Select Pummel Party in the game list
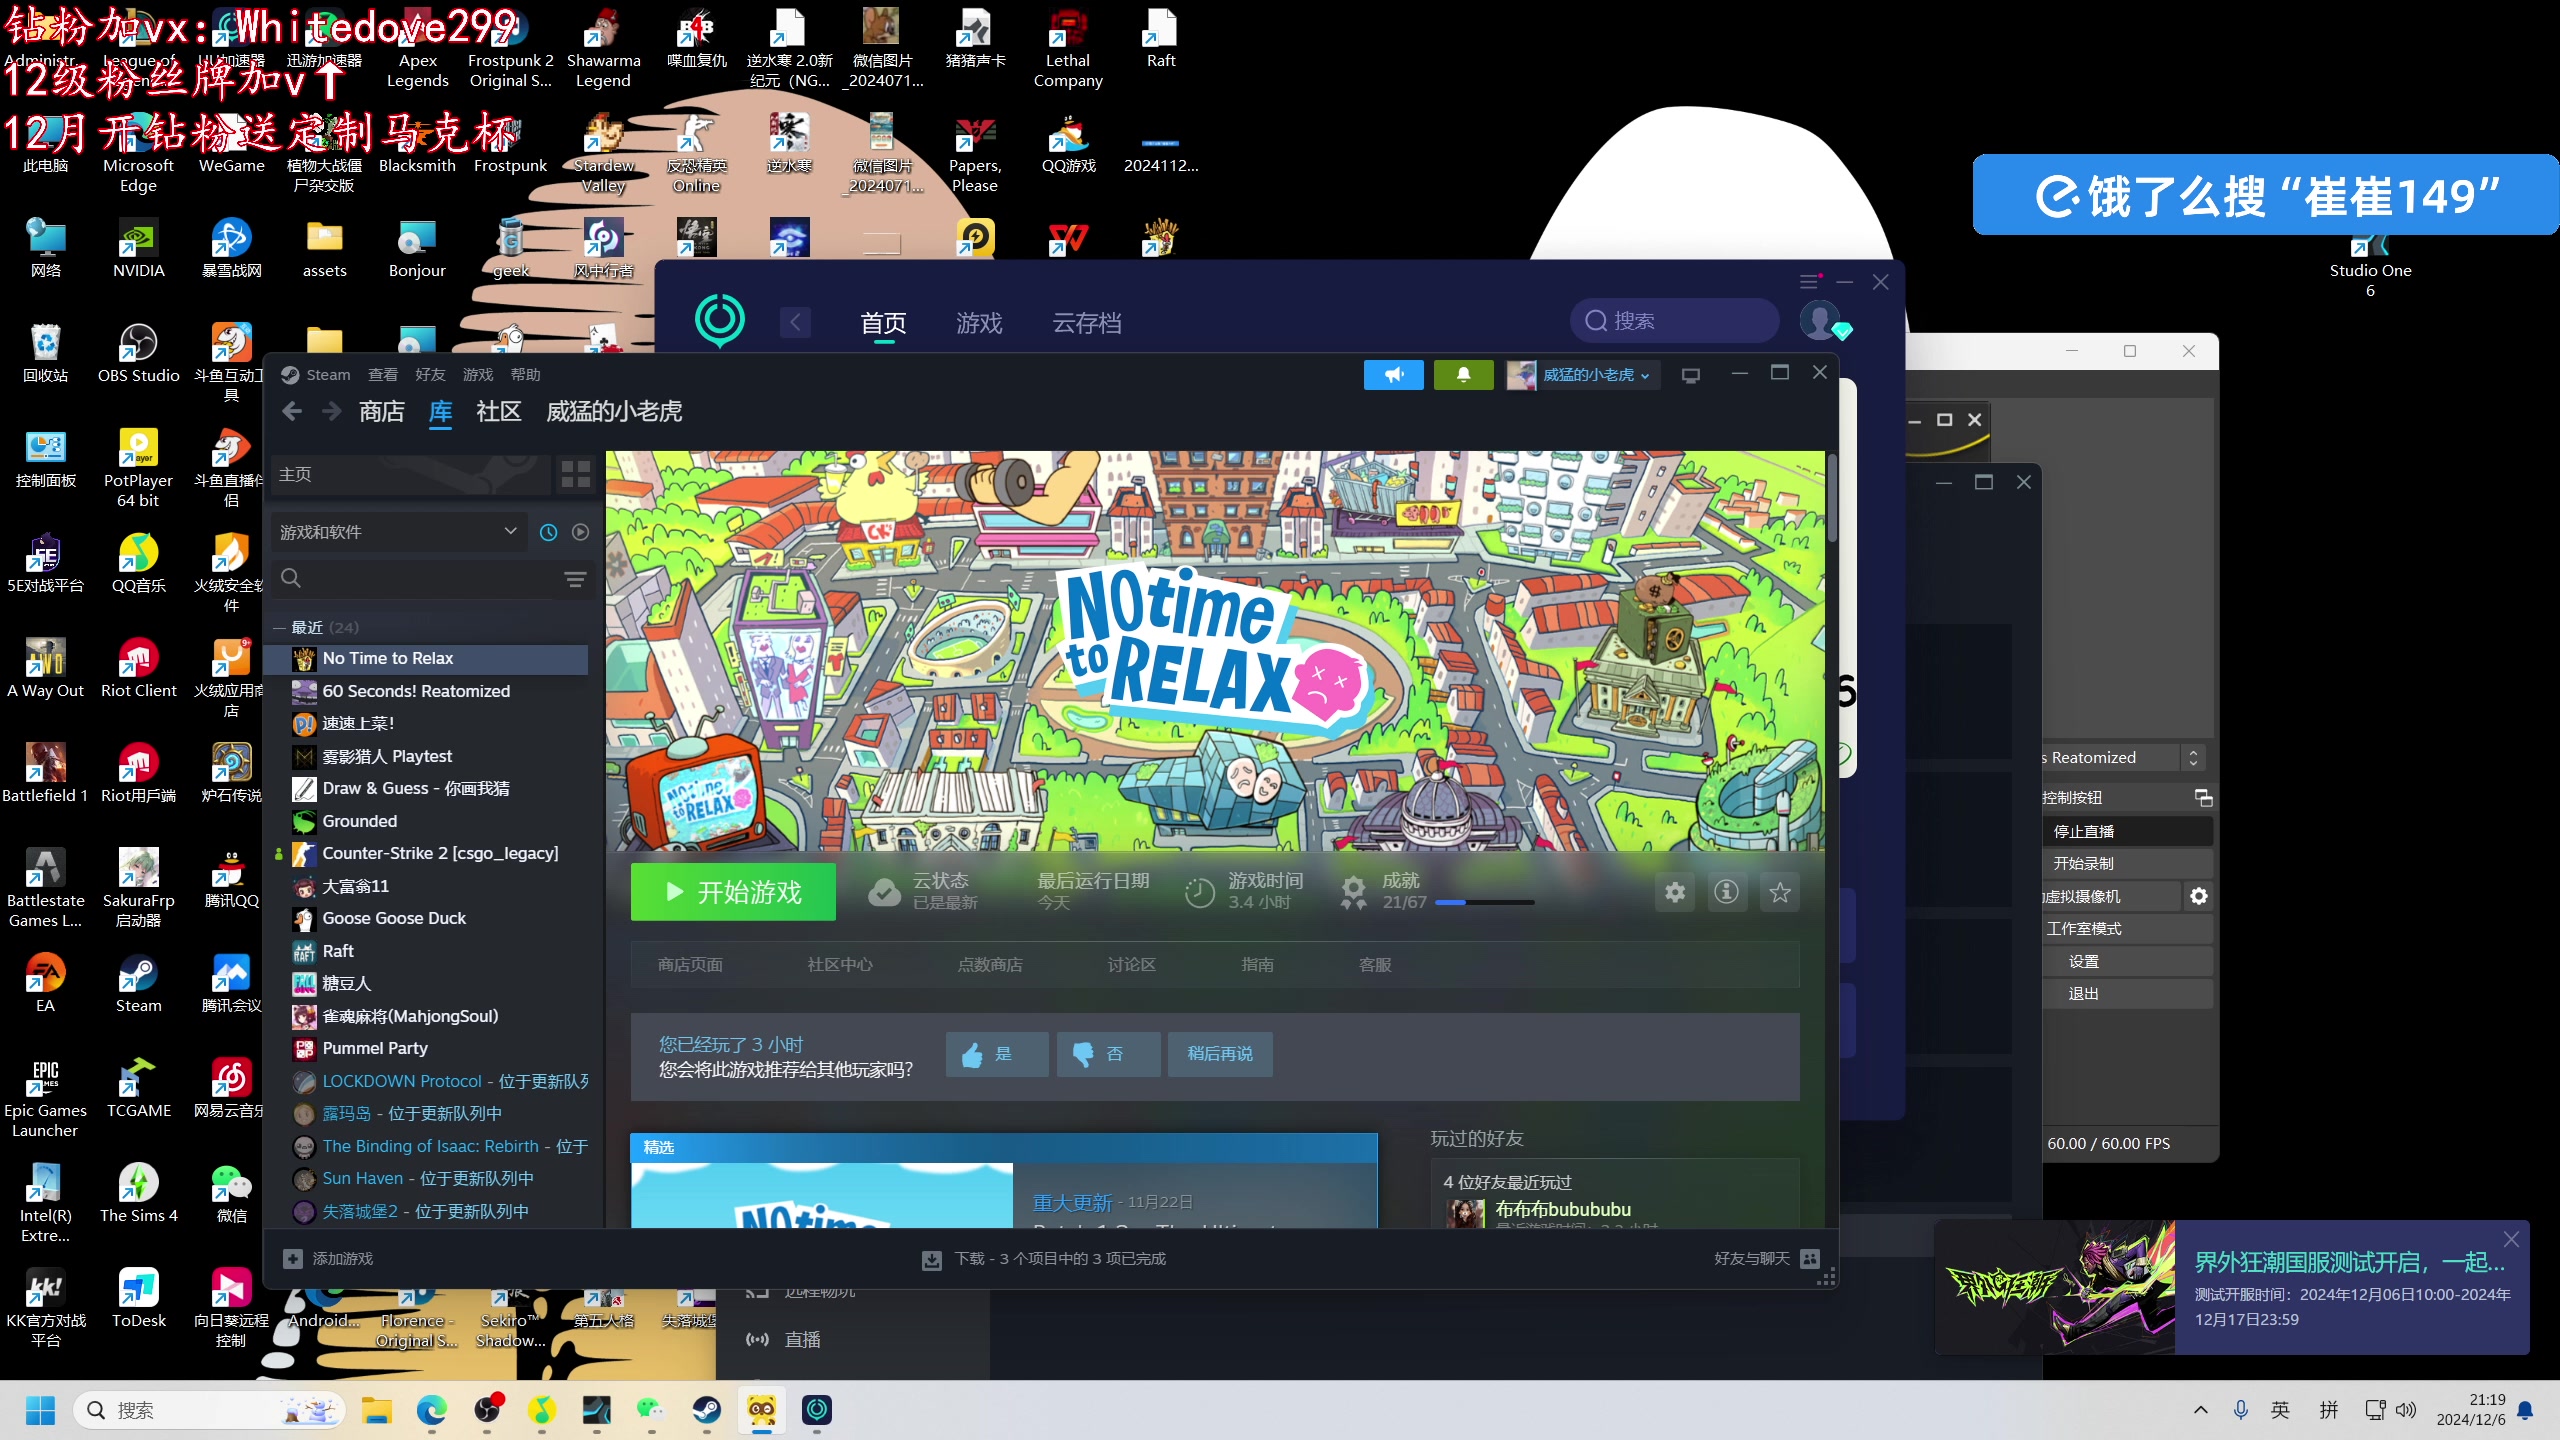This screenshot has width=2560, height=1440. (375, 1048)
